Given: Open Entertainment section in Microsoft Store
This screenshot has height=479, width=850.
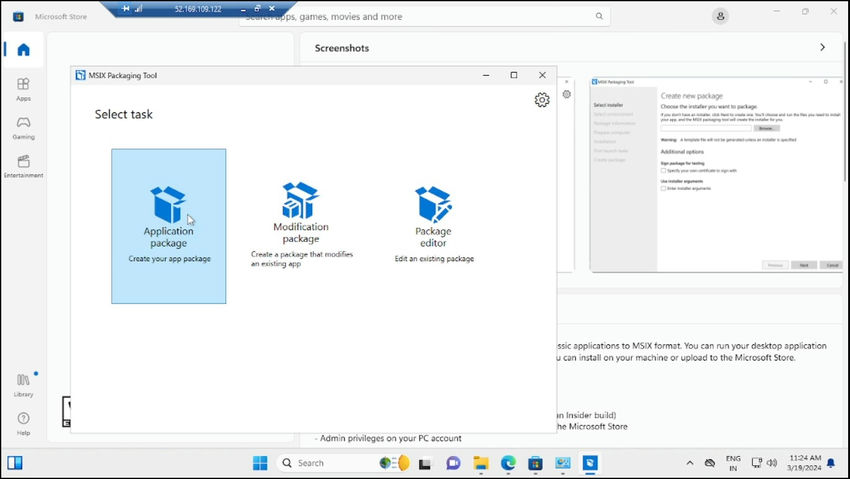Looking at the screenshot, I should [23, 166].
